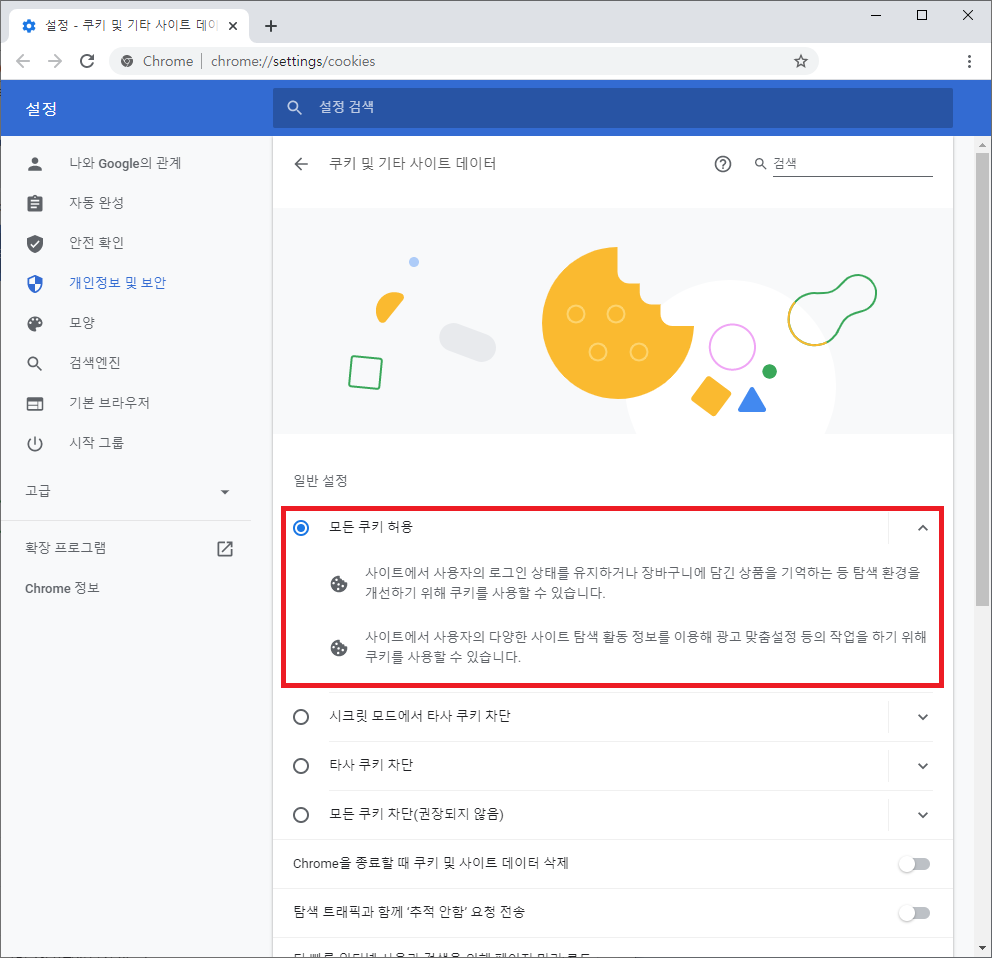Select 시크릿 모드에서 타사 쿠키 차단 radio
The image size is (992, 958).
point(301,717)
